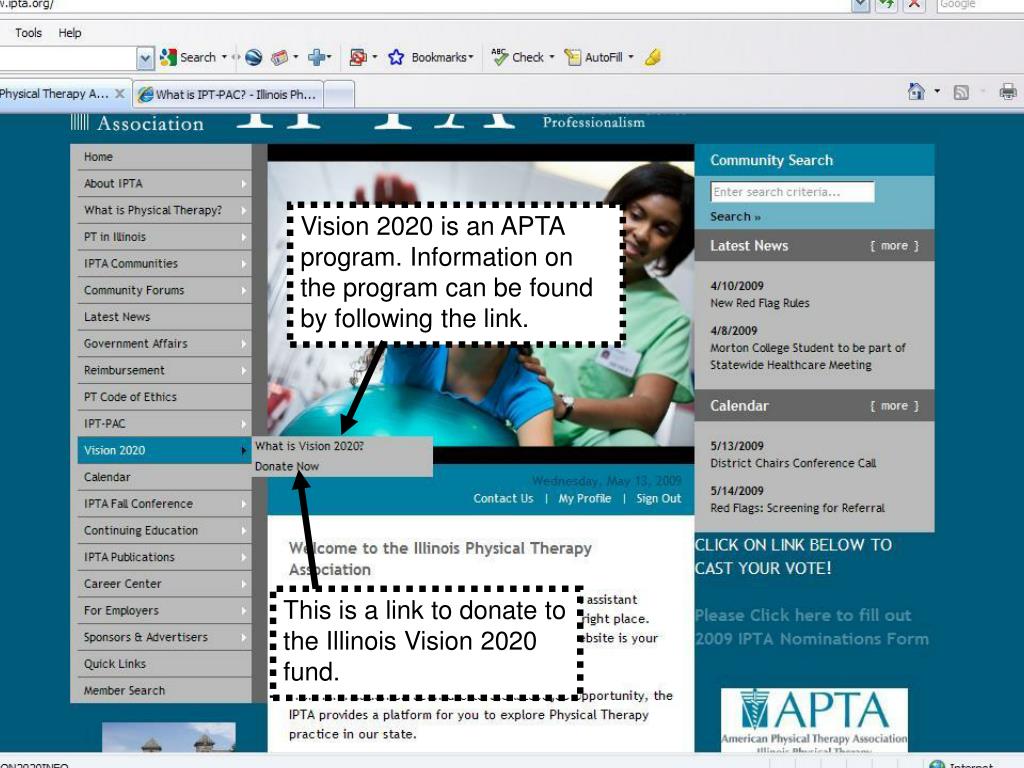Click the Bookmarks star icon

(396, 57)
